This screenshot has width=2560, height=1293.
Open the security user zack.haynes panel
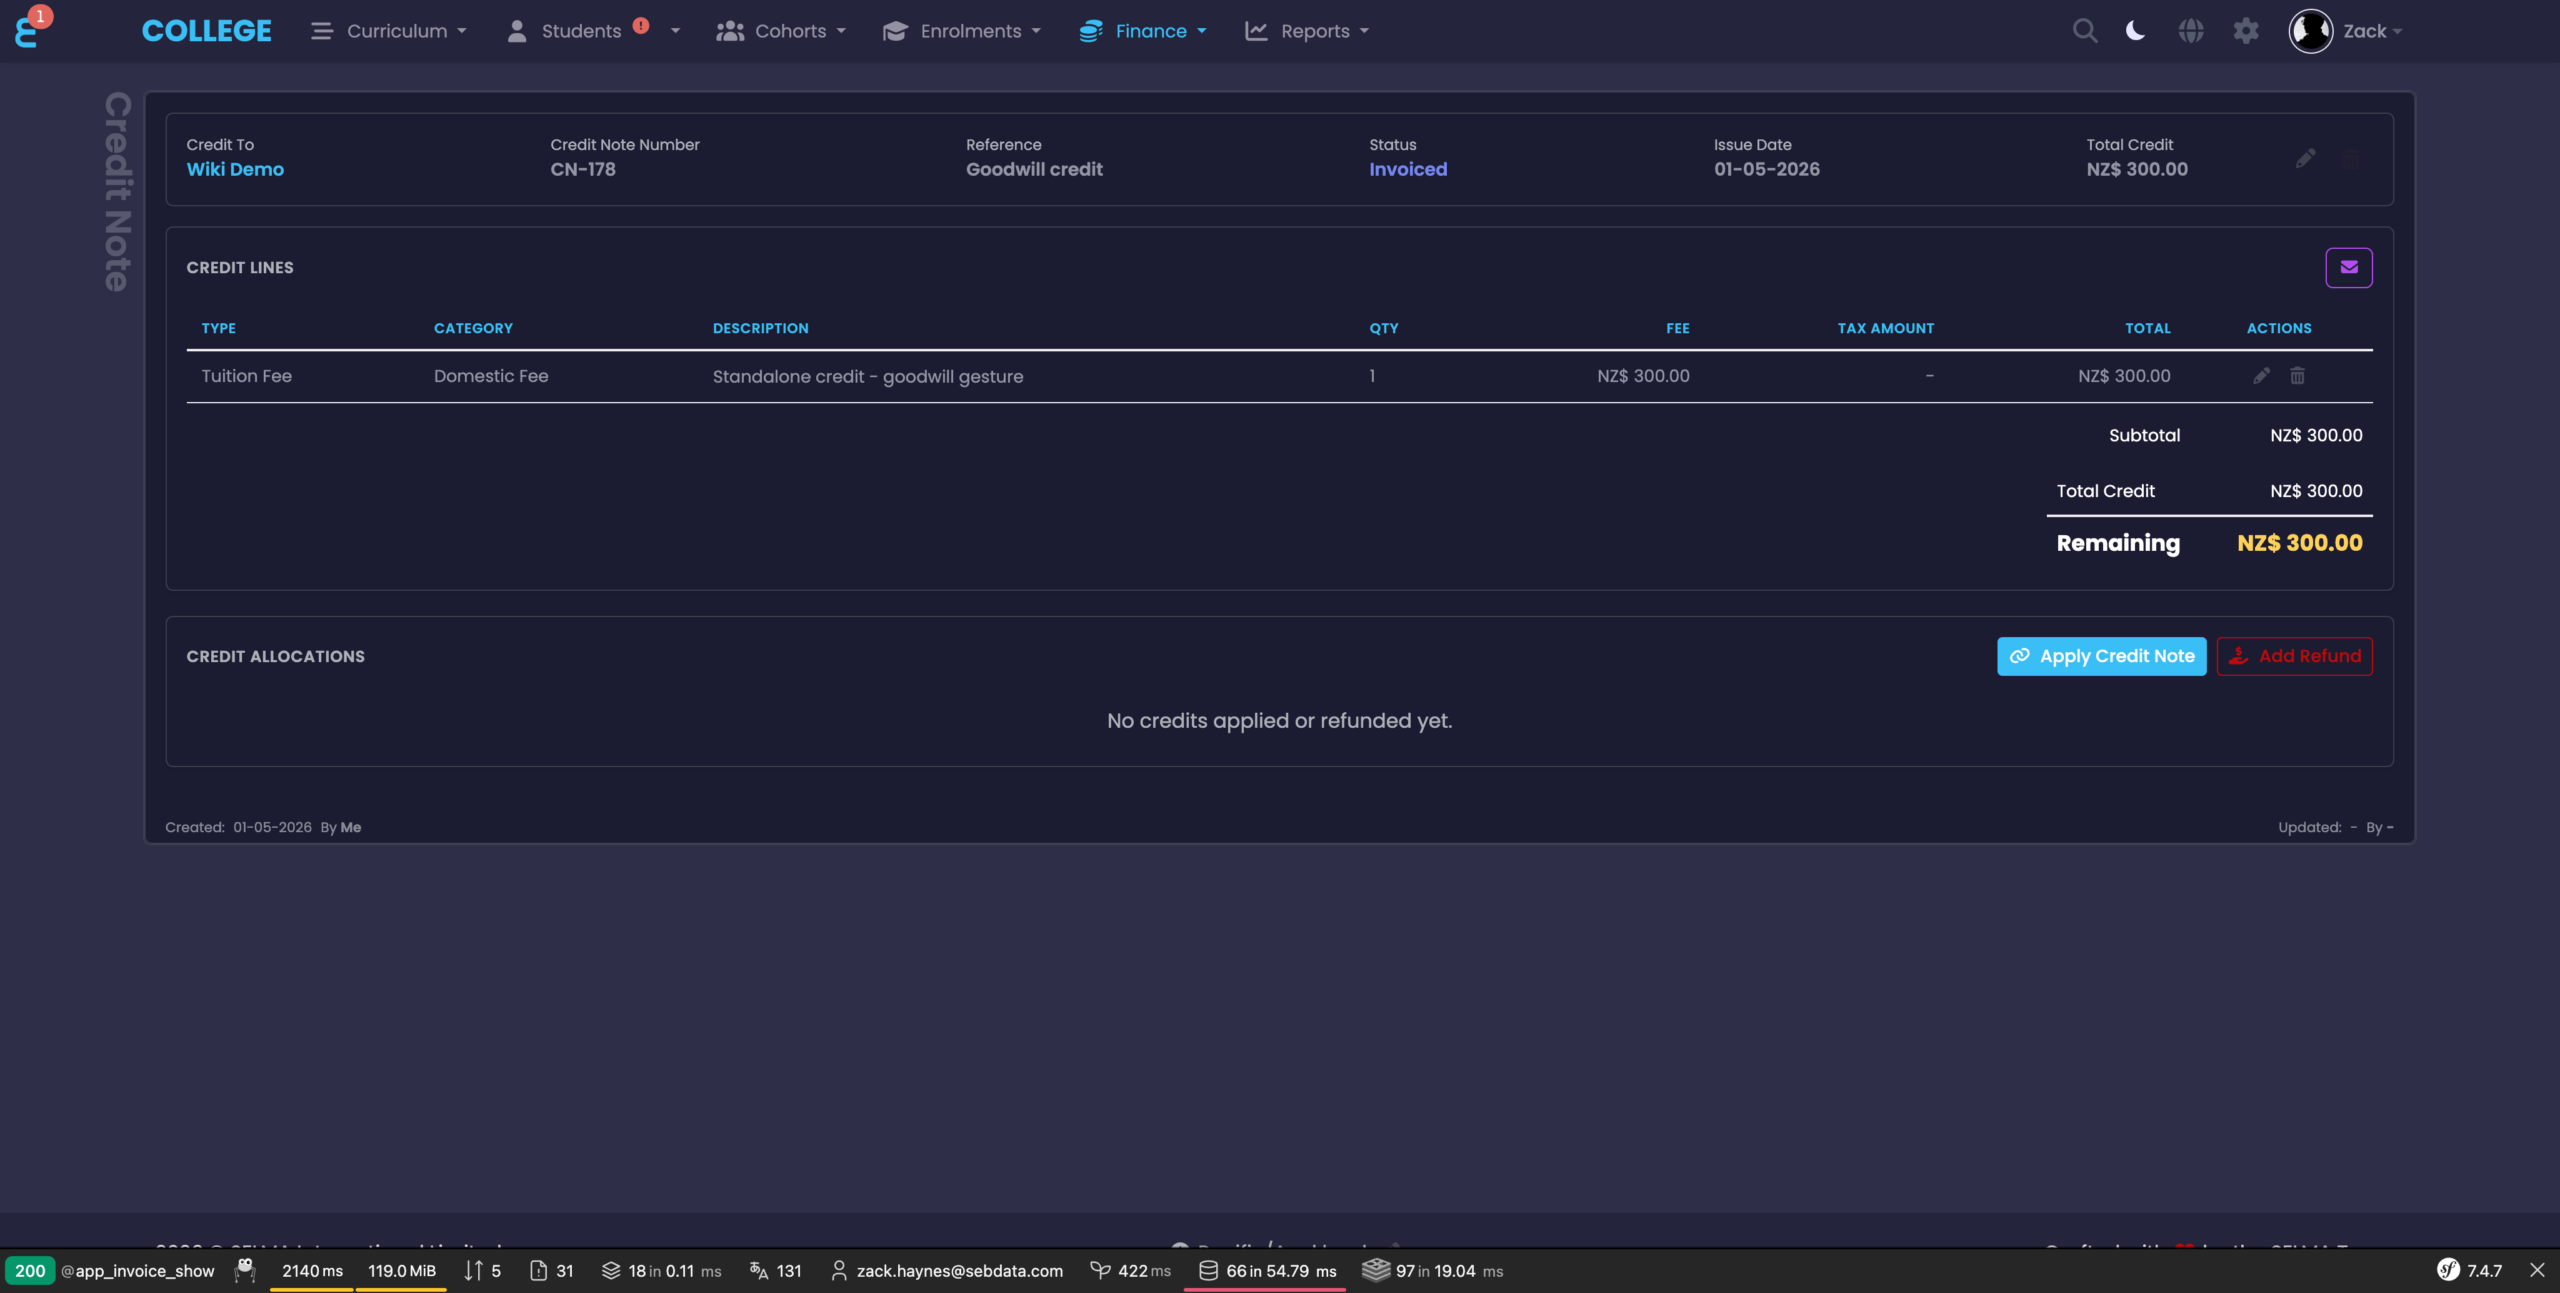tap(947, 1271)
